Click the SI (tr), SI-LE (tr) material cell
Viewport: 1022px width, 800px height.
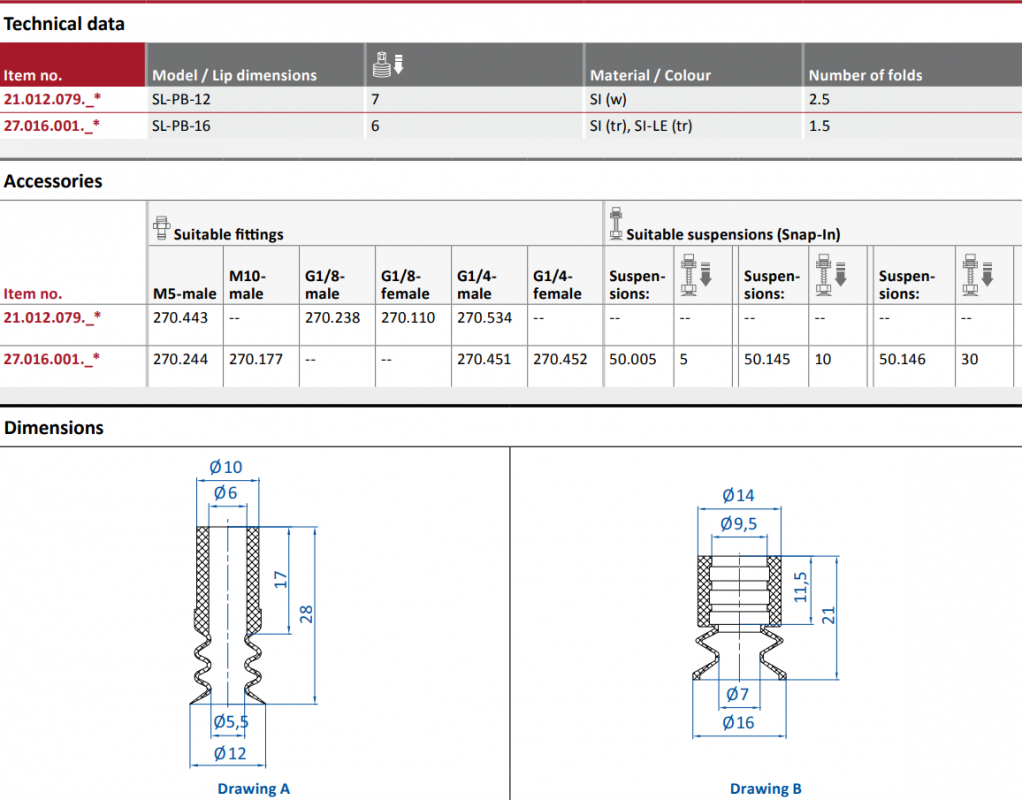[641, 126]
